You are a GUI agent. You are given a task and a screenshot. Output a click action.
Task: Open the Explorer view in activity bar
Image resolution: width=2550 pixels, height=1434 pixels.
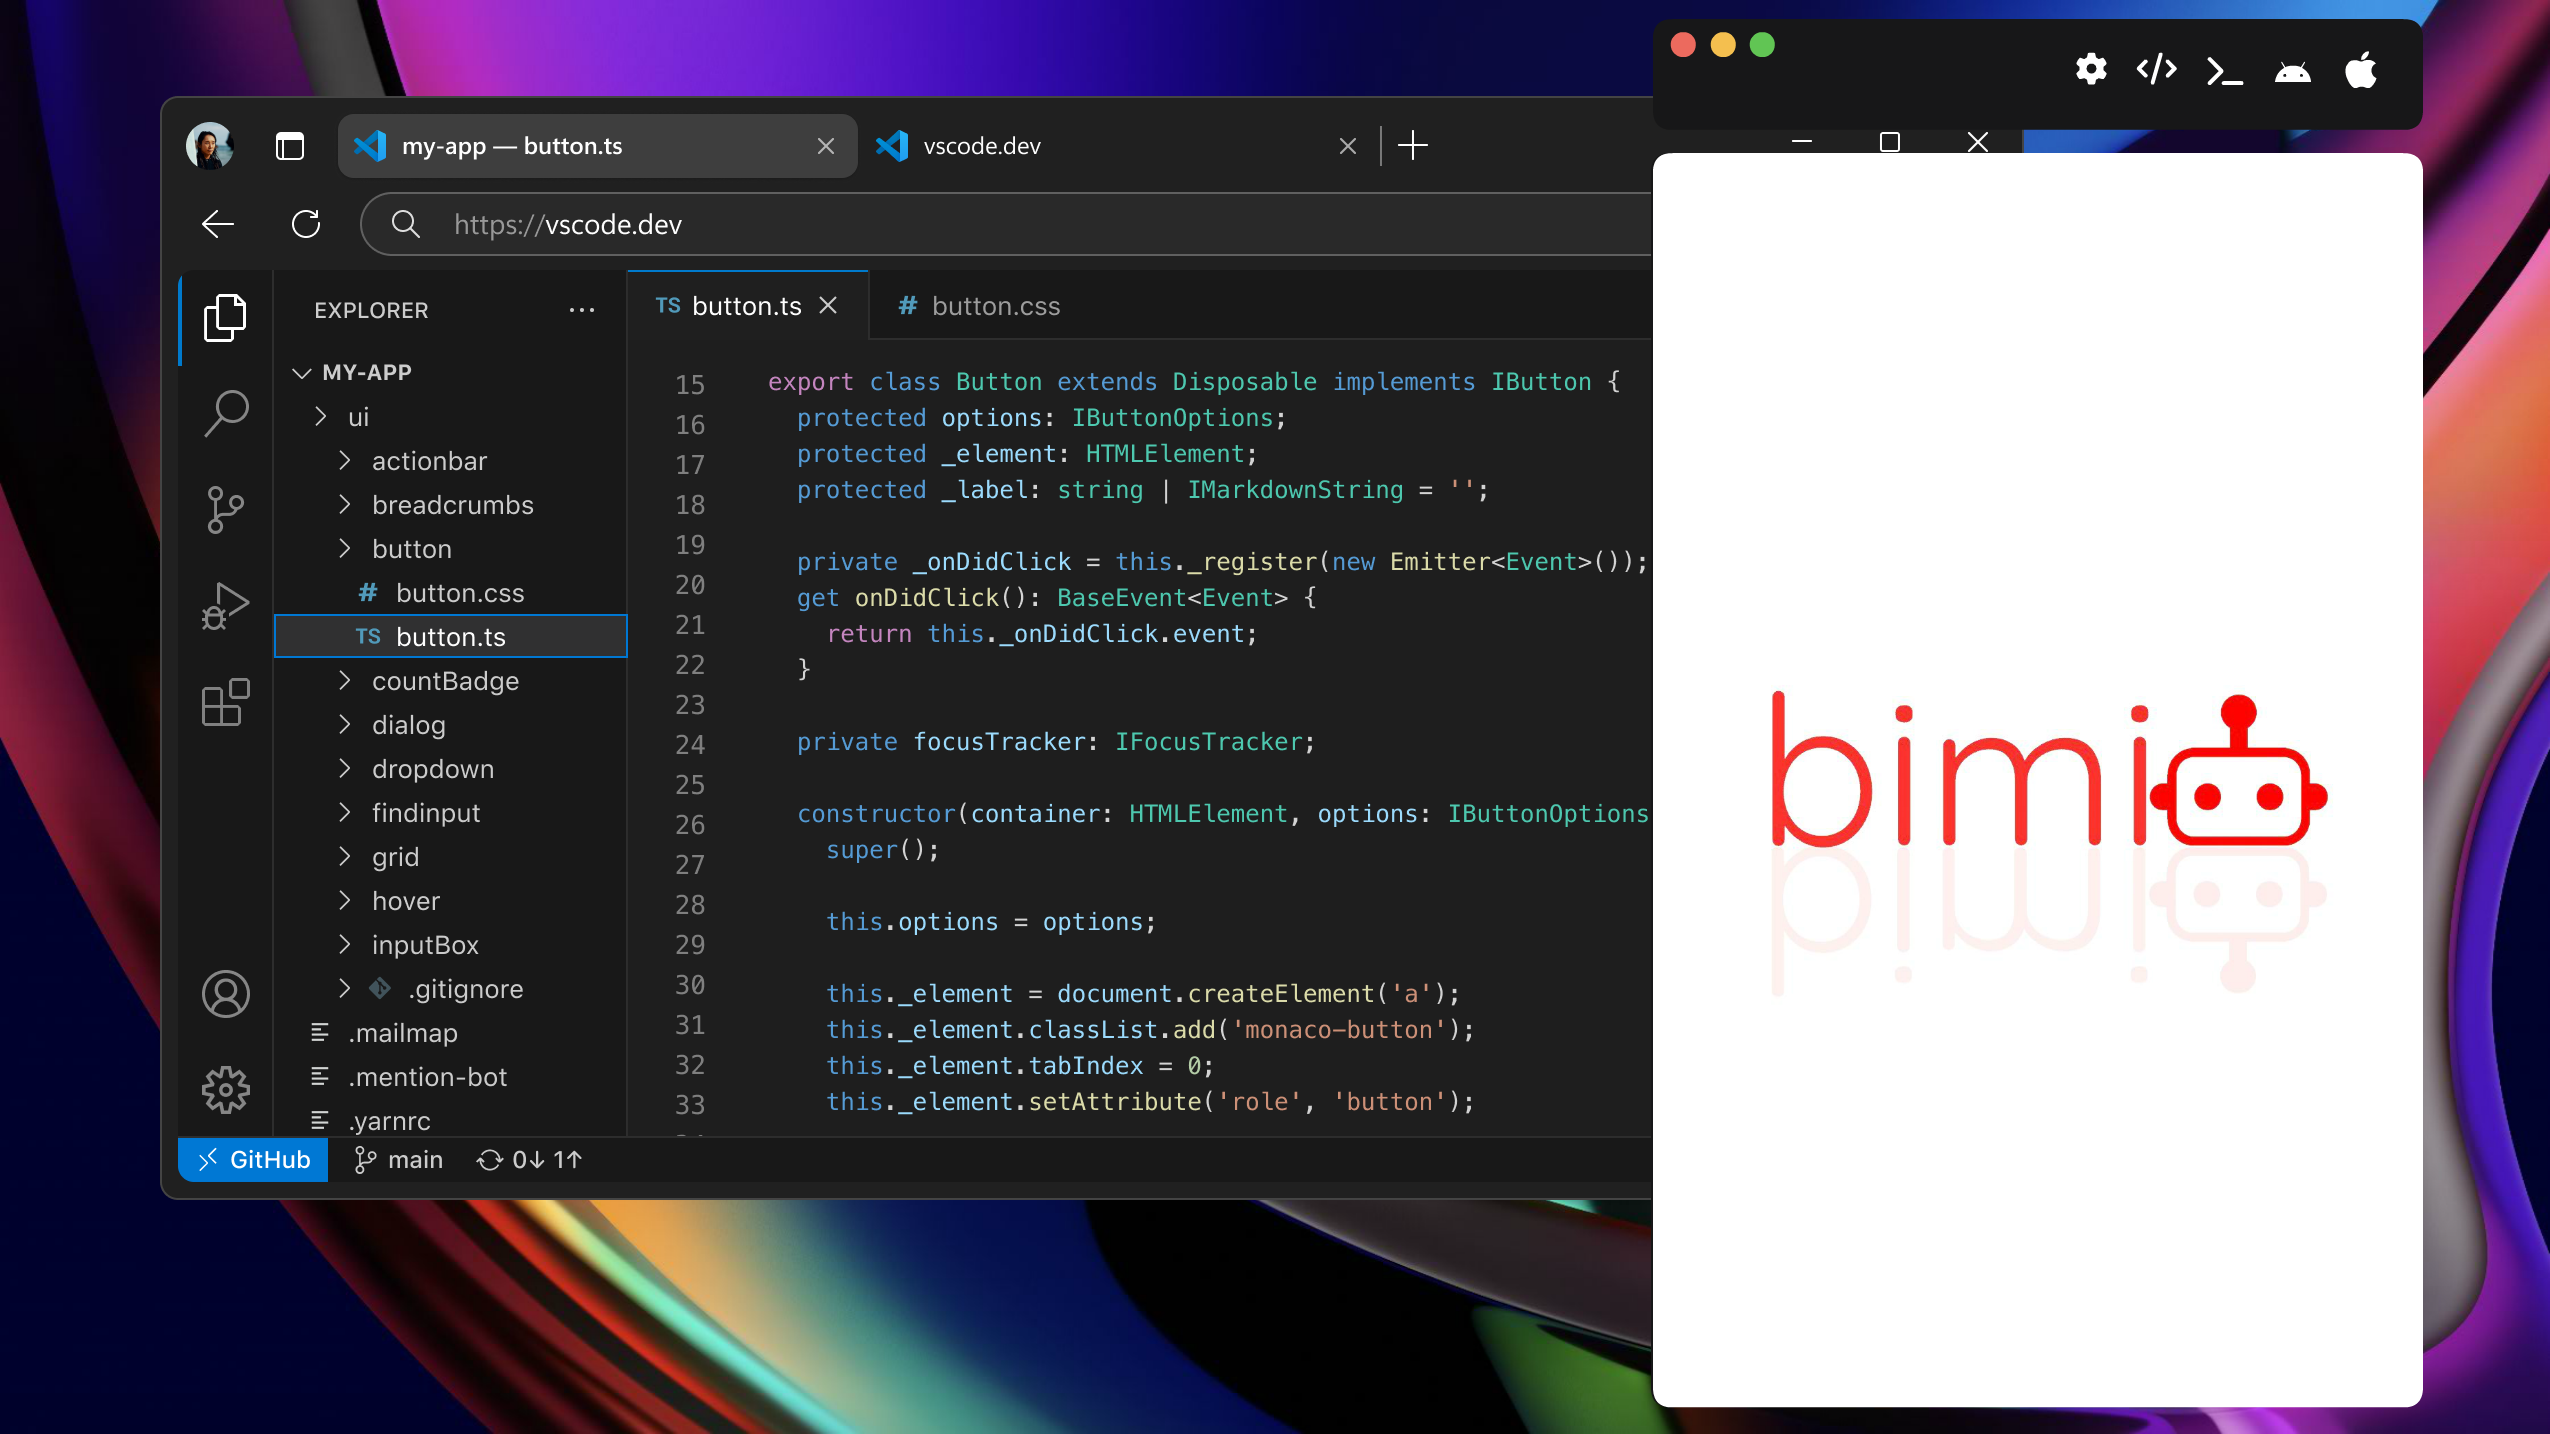(225, 318)
